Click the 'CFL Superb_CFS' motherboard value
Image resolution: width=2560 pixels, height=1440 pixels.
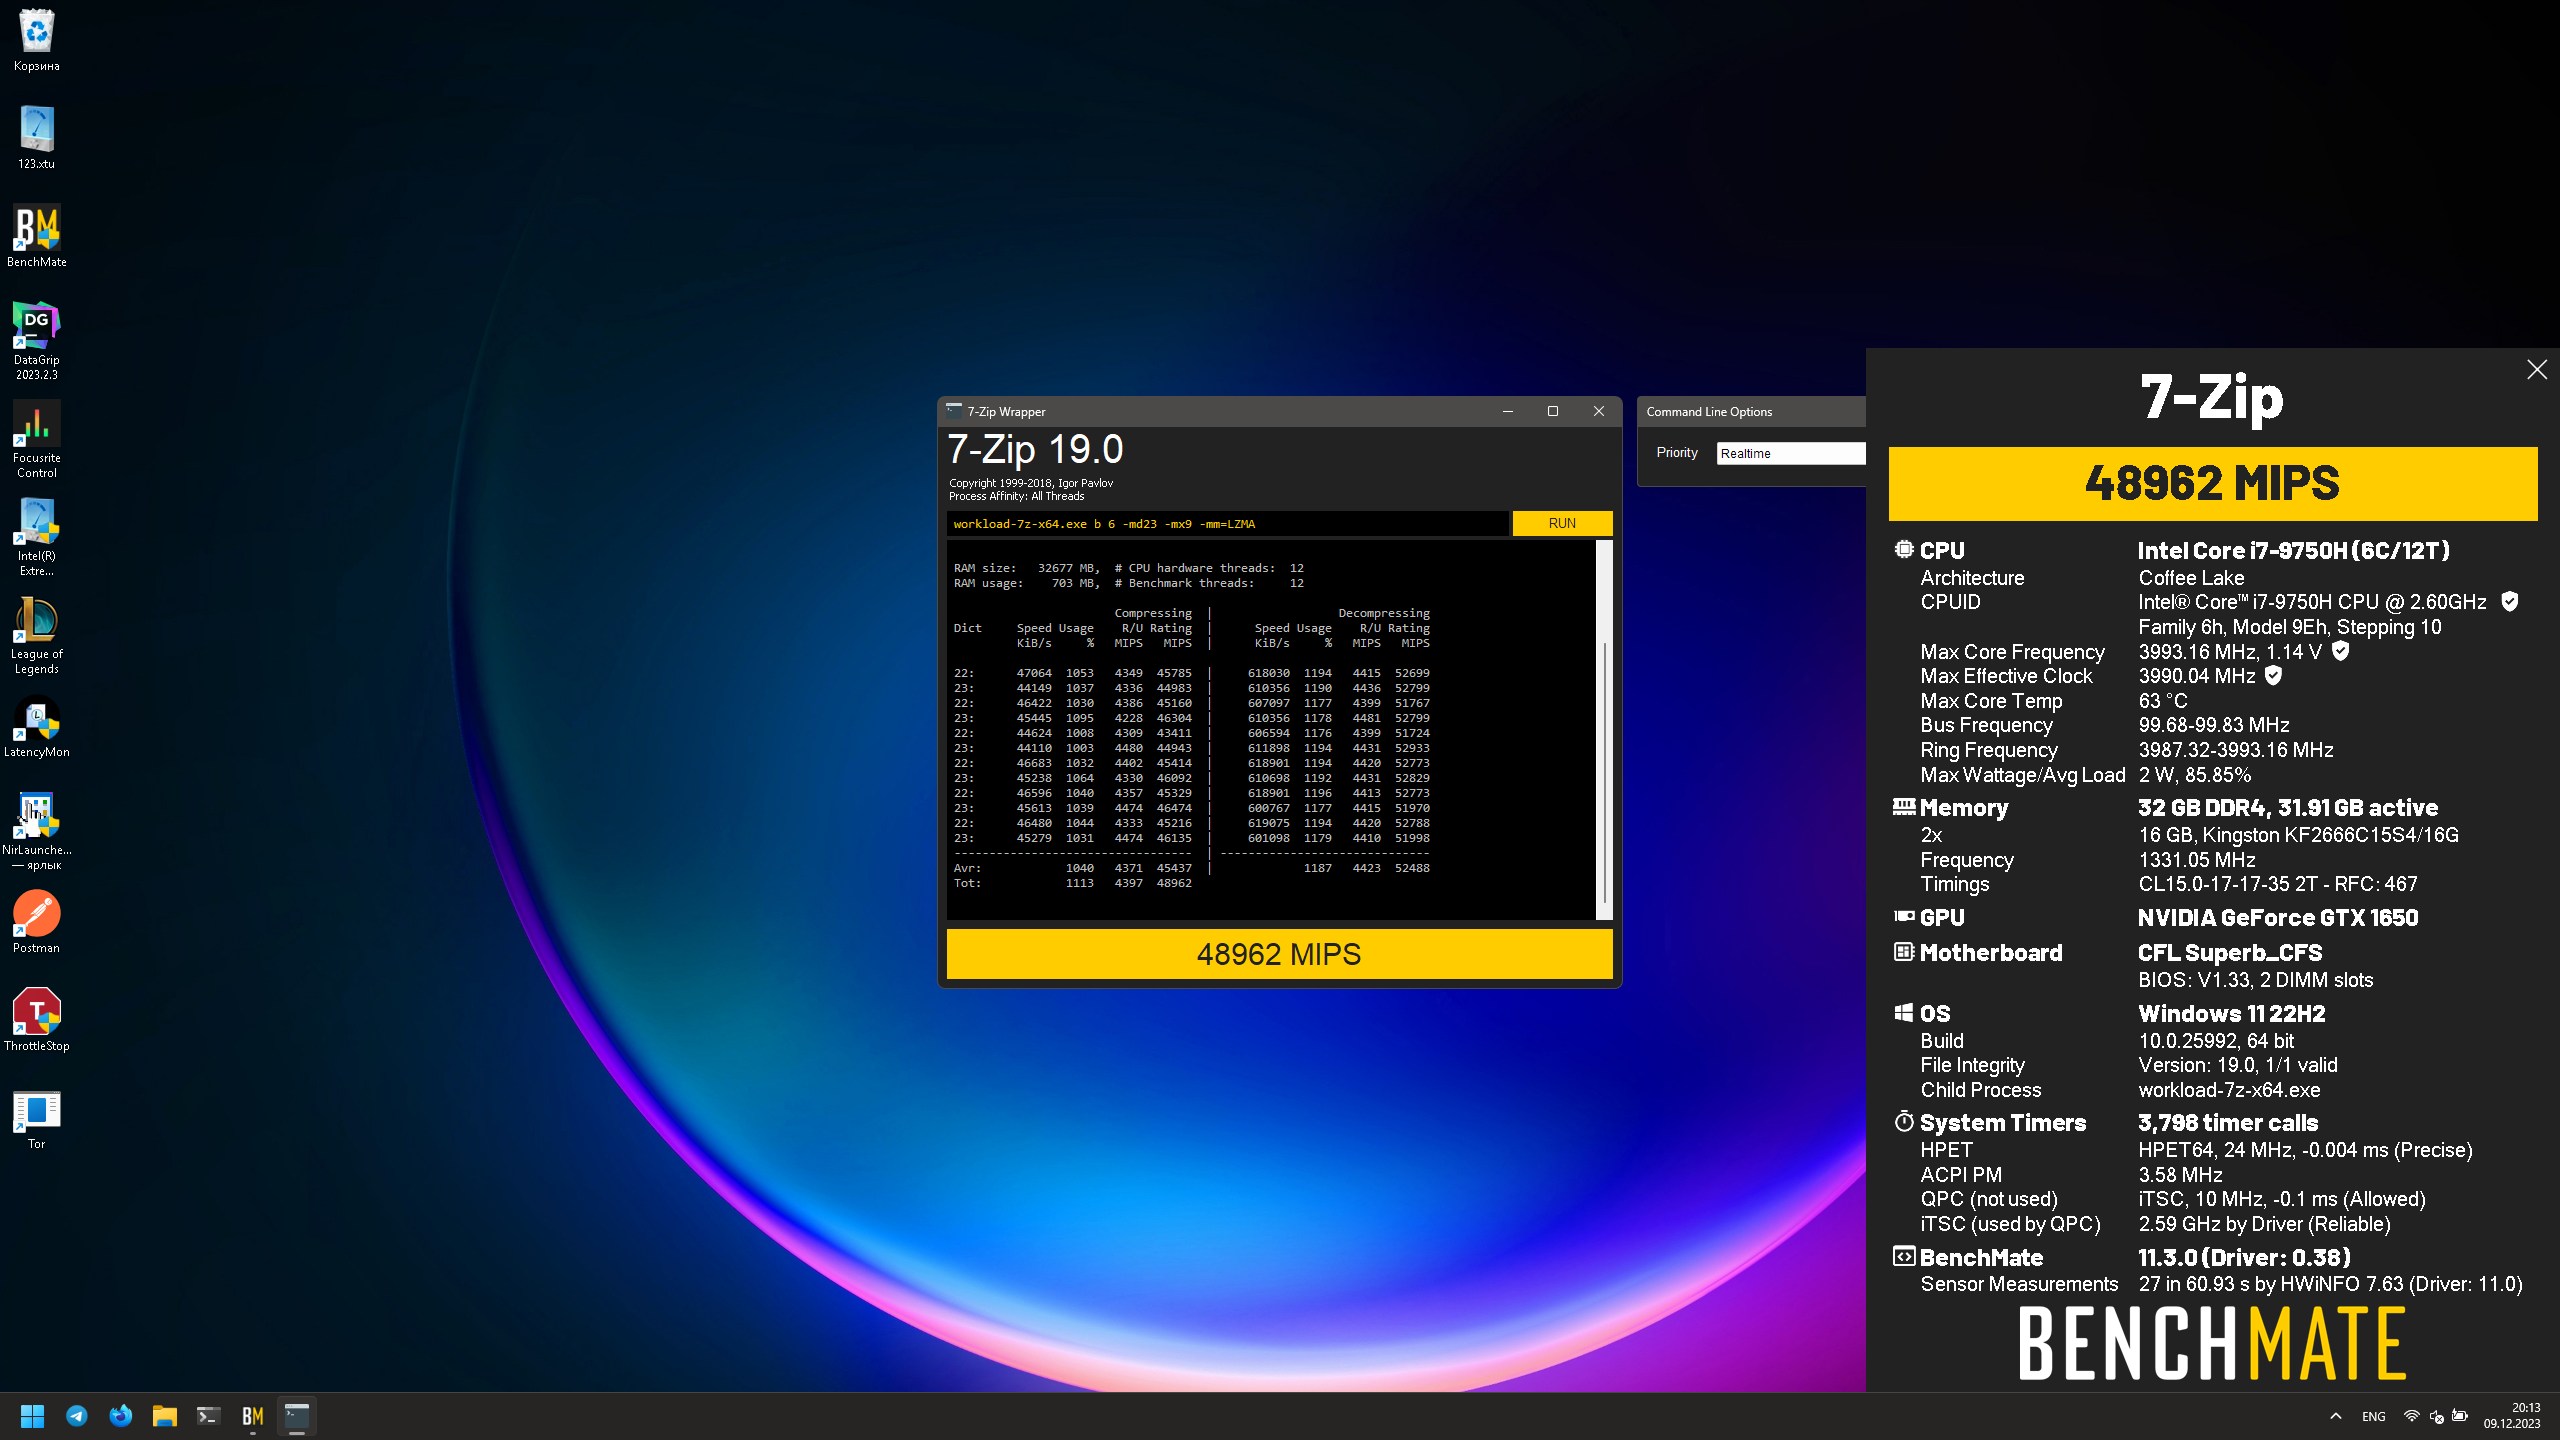tap(2229, 952)
